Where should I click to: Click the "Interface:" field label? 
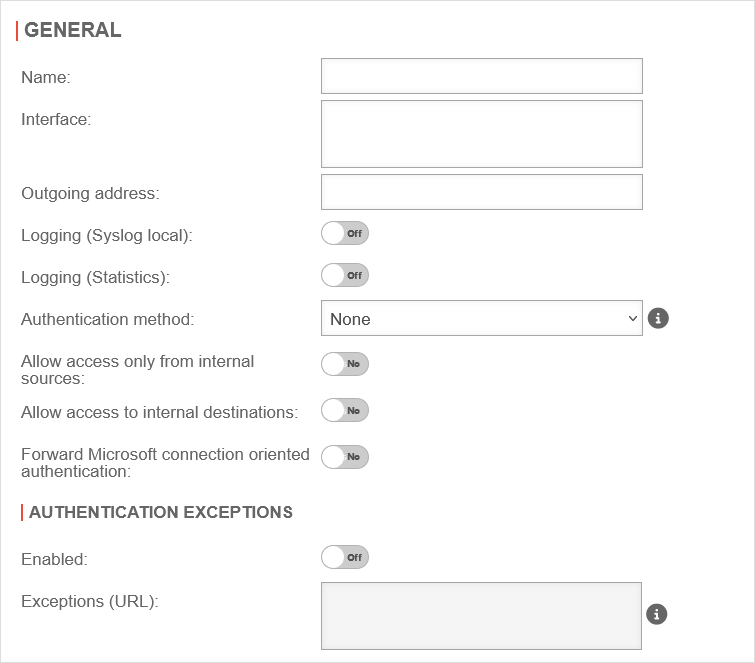(56, 119)
